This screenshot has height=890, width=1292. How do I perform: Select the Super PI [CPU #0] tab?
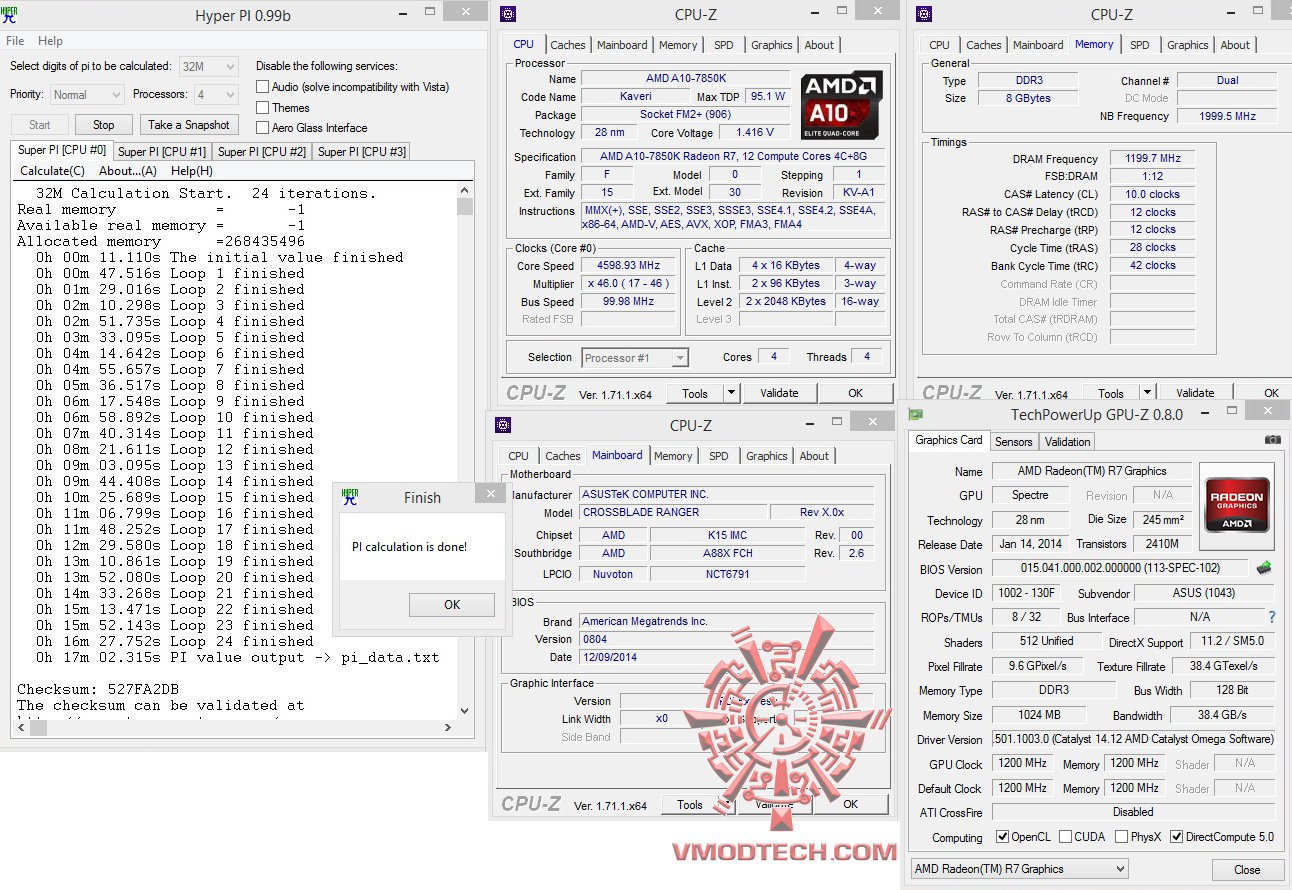pos(62,150)
